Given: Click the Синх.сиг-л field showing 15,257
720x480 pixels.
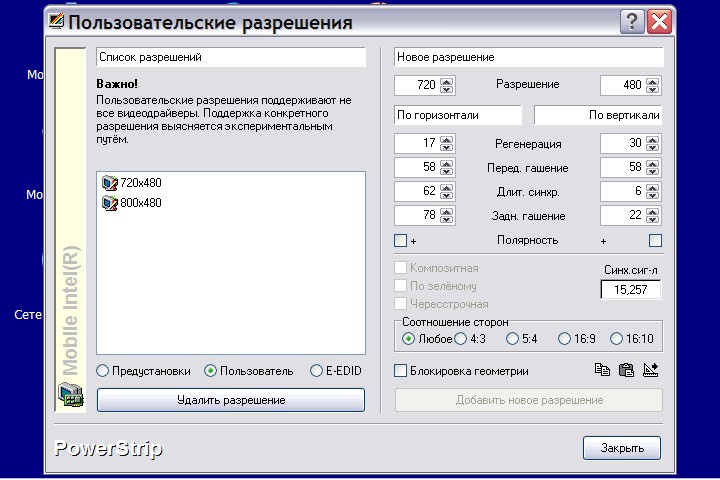Looking at the screenshot, I should click(x=630, y=289).
